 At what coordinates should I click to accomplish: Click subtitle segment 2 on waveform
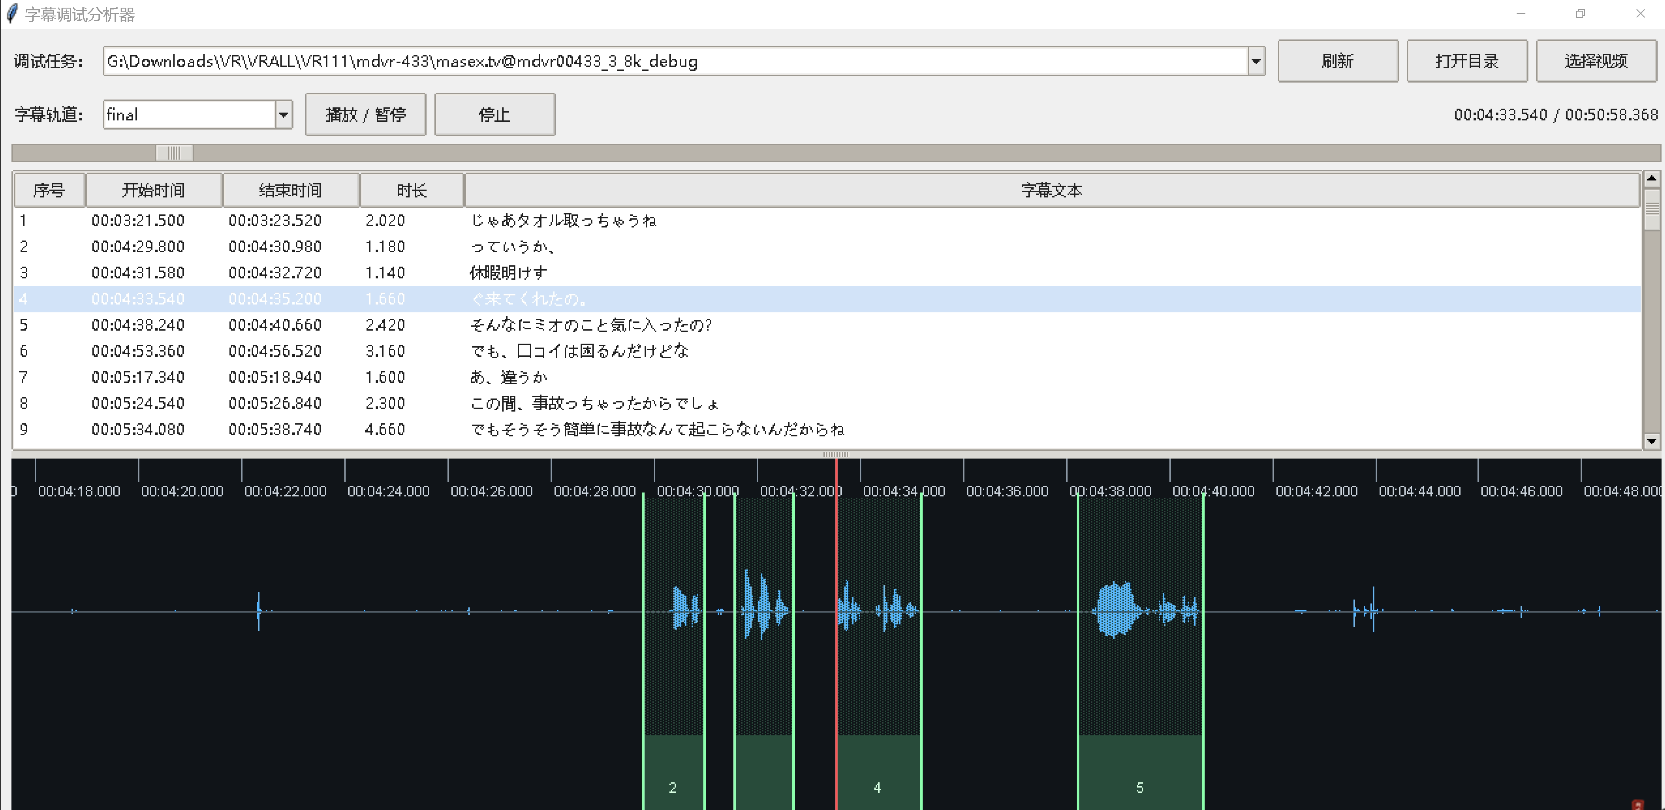pyautogui.click(x=673, y=650)
